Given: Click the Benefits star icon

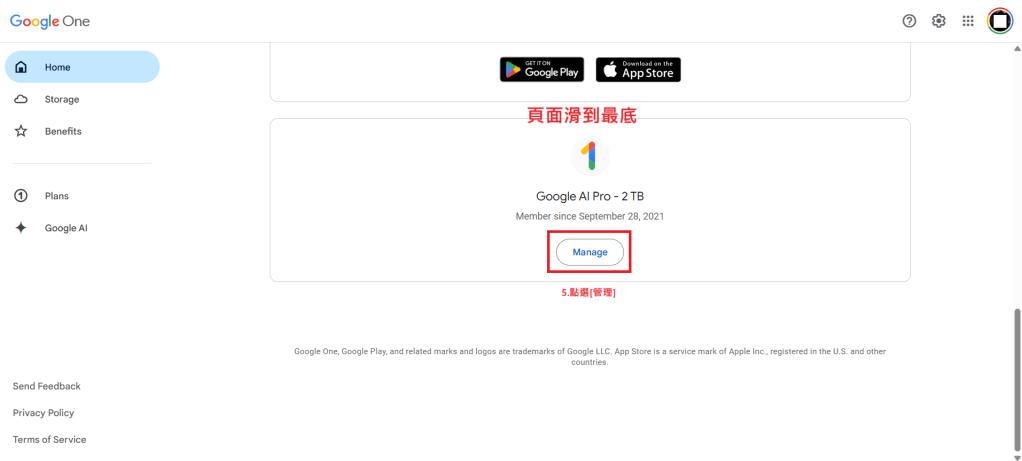Looking at the screenshot, I should point(21,131).
